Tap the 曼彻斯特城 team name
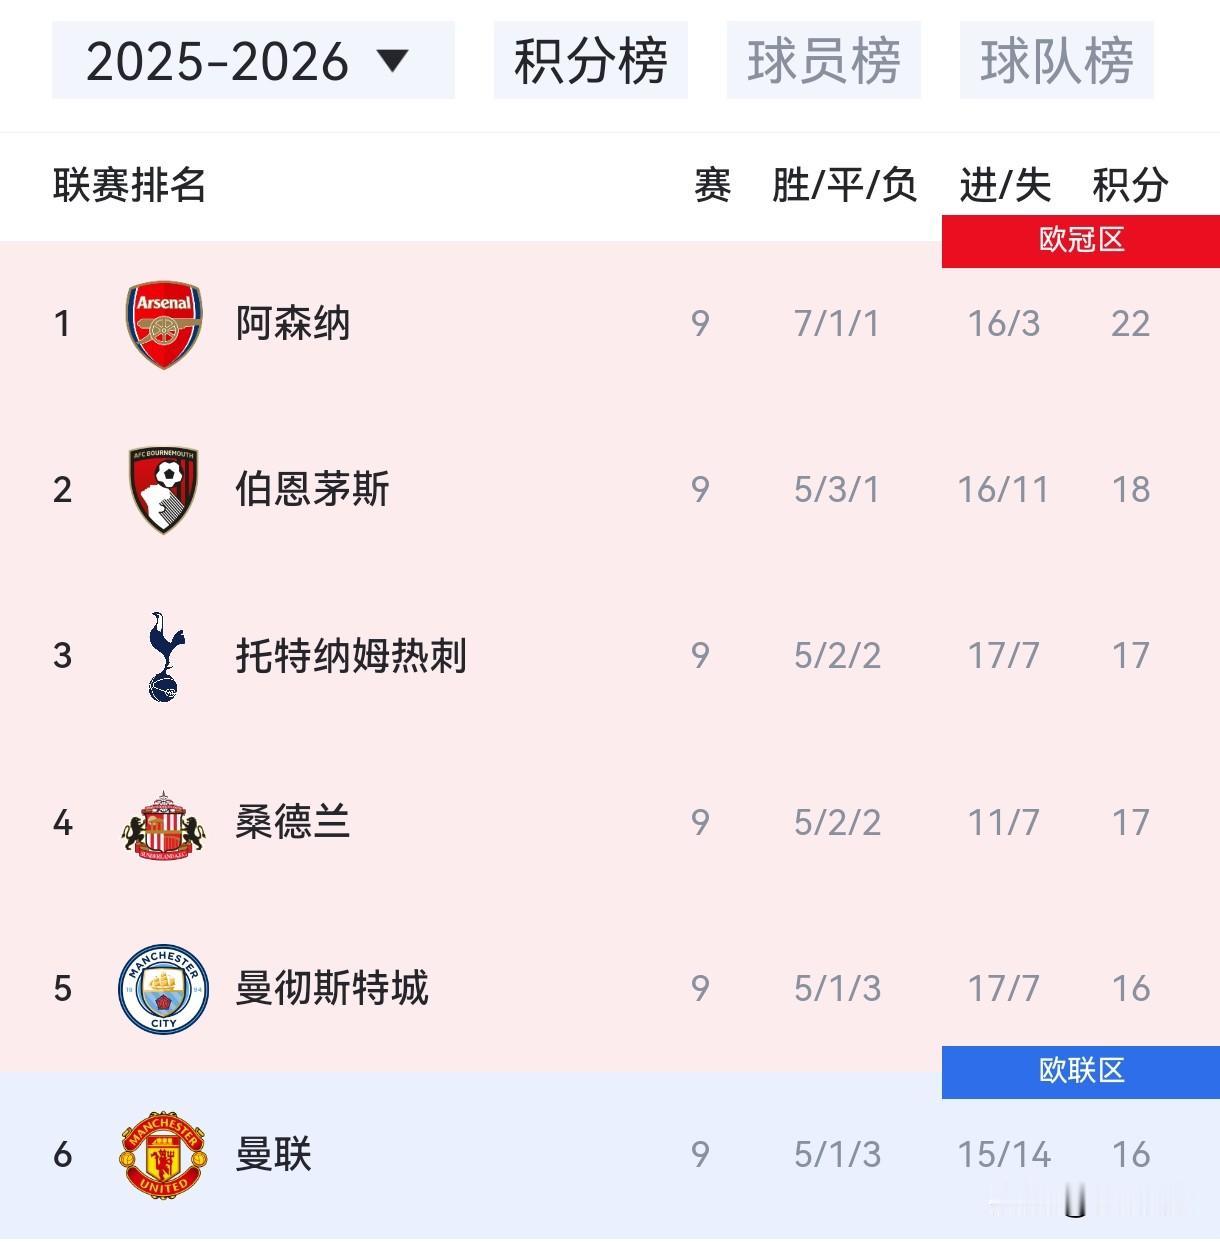 coord(332,988)
